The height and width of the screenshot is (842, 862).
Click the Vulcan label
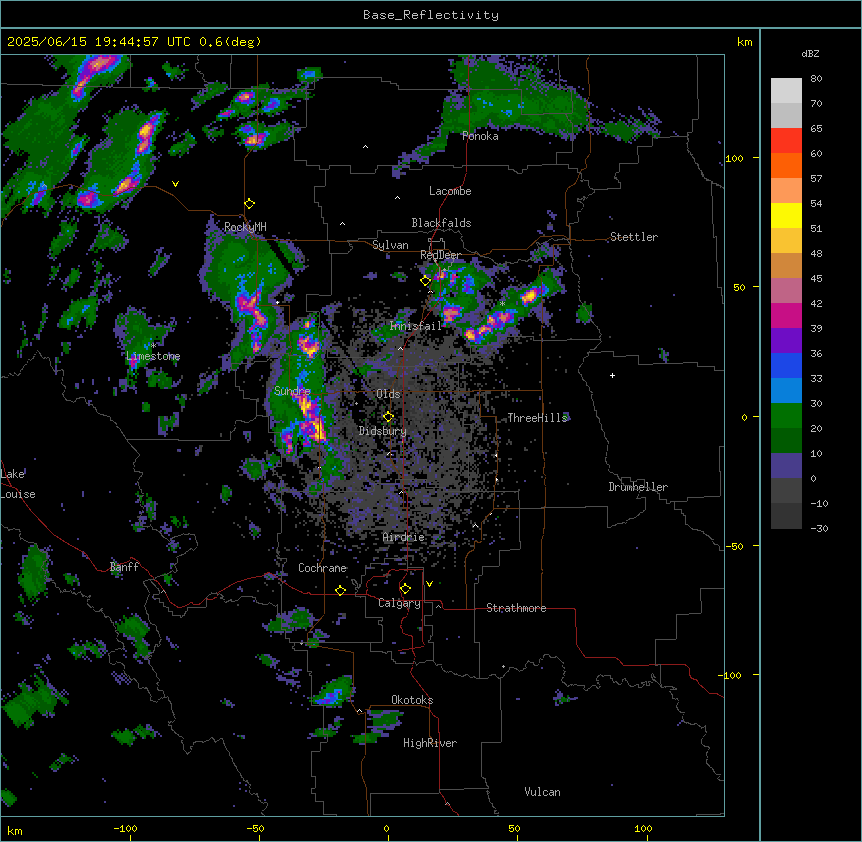pyautogui.click(x=542, y=792)
